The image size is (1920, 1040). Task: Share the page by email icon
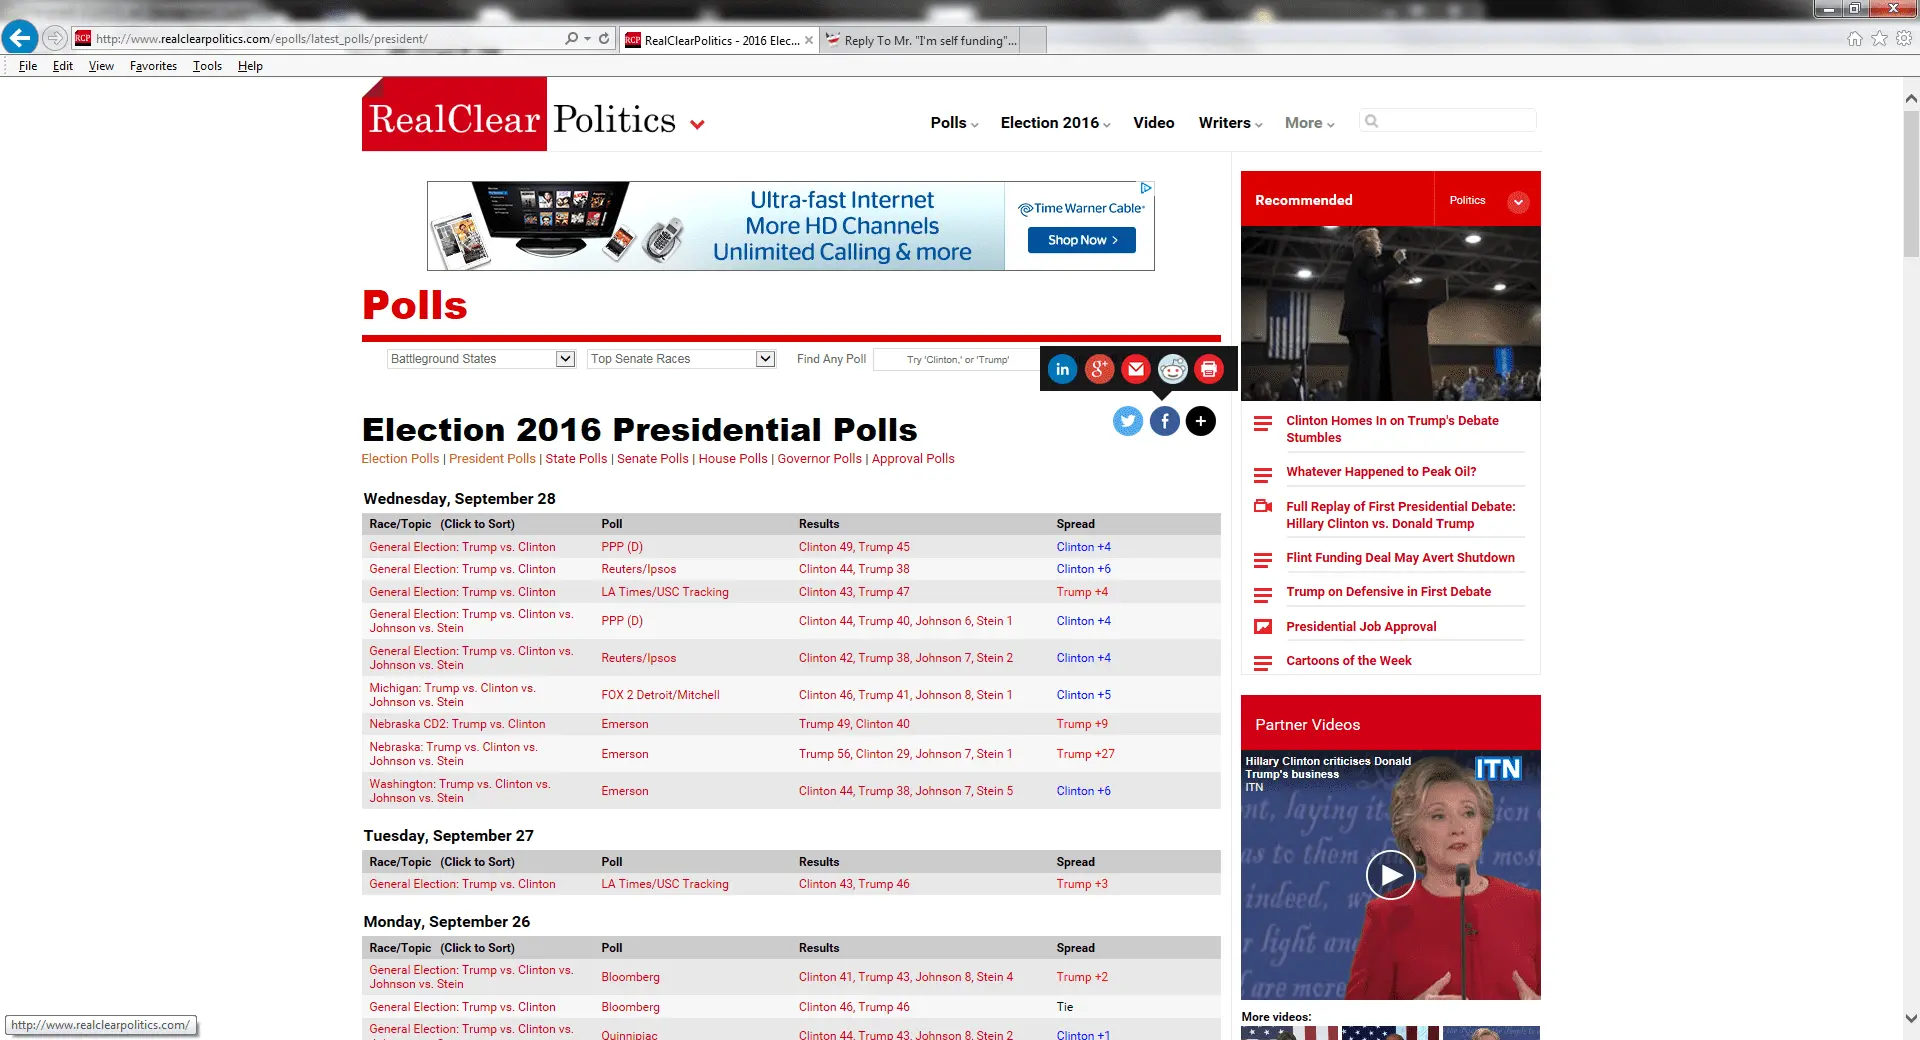tap(1136, 369)
